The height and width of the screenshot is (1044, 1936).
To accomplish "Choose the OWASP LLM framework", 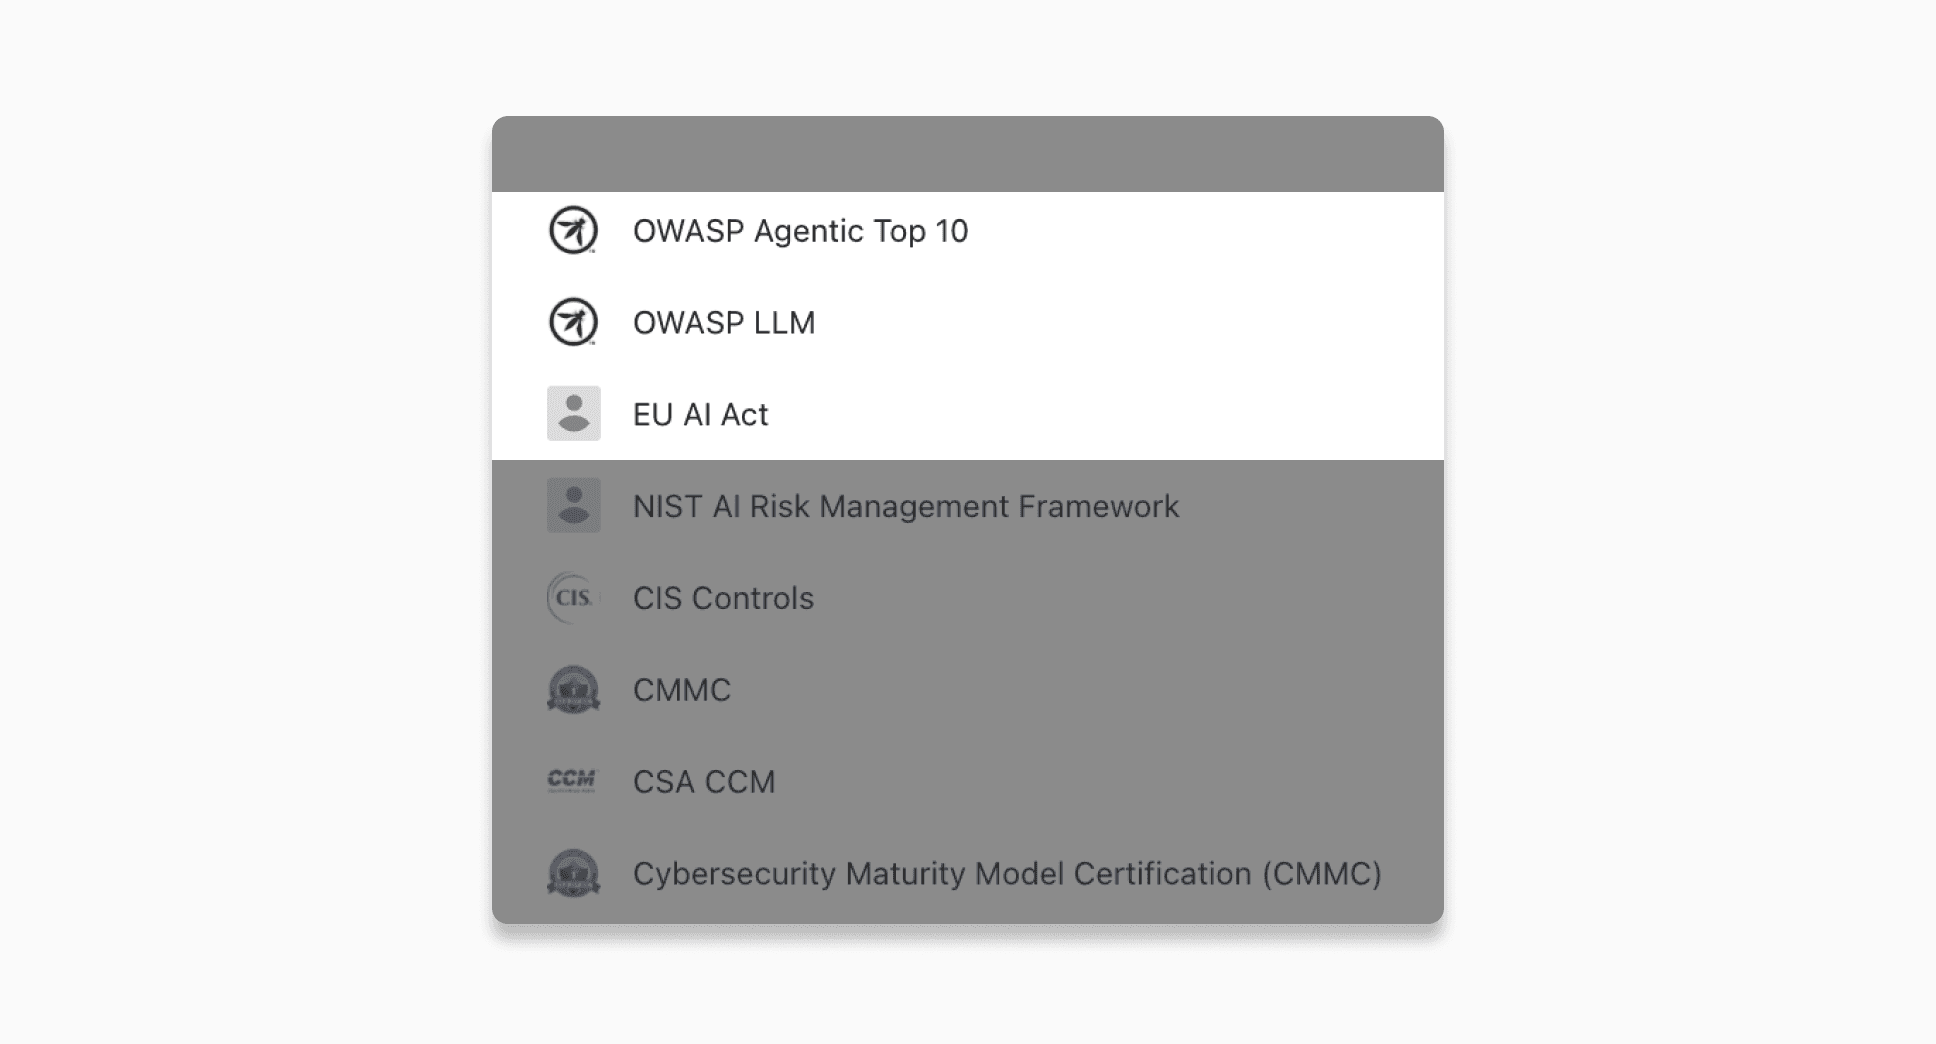I will [x=724, y=323].
